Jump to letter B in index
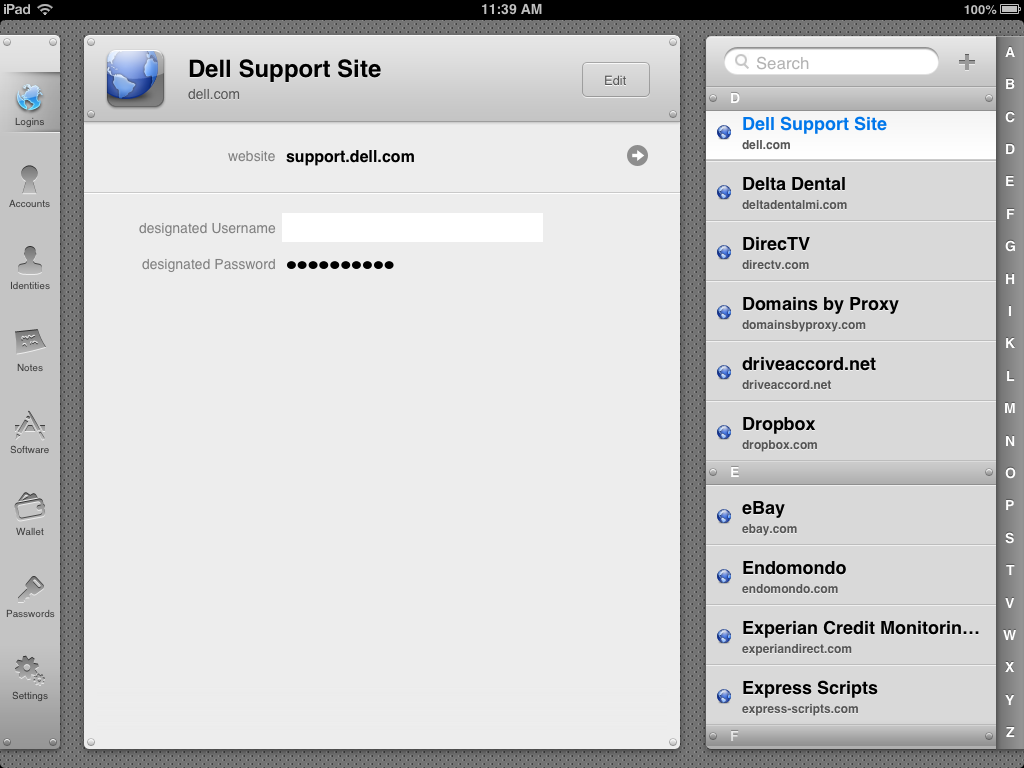Image resolution: width=1024 pixels, height=768 pixels. click(1010, 84)
